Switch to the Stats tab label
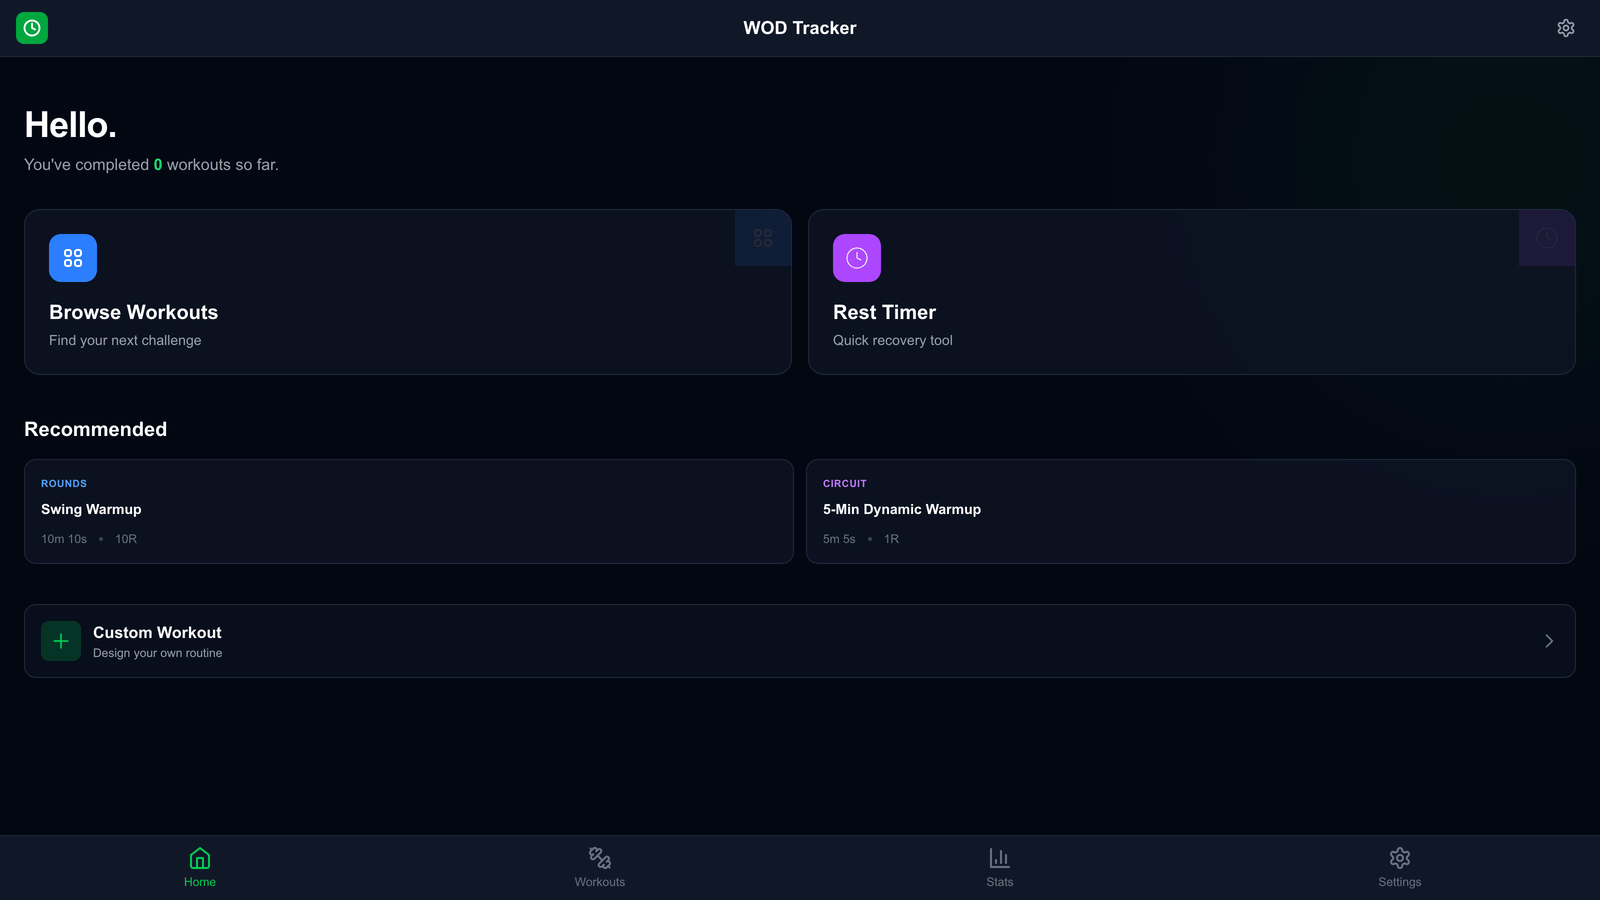This screenshot has height=900, width=1600. 1000,882
